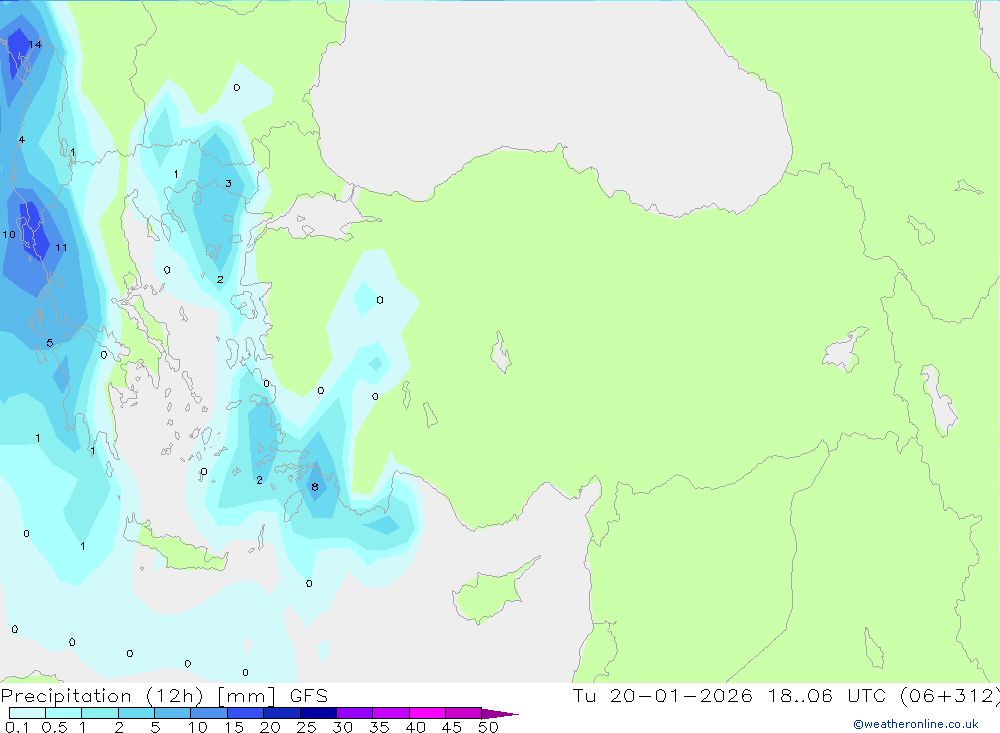Click the '3' precipitation value on map

228,184
